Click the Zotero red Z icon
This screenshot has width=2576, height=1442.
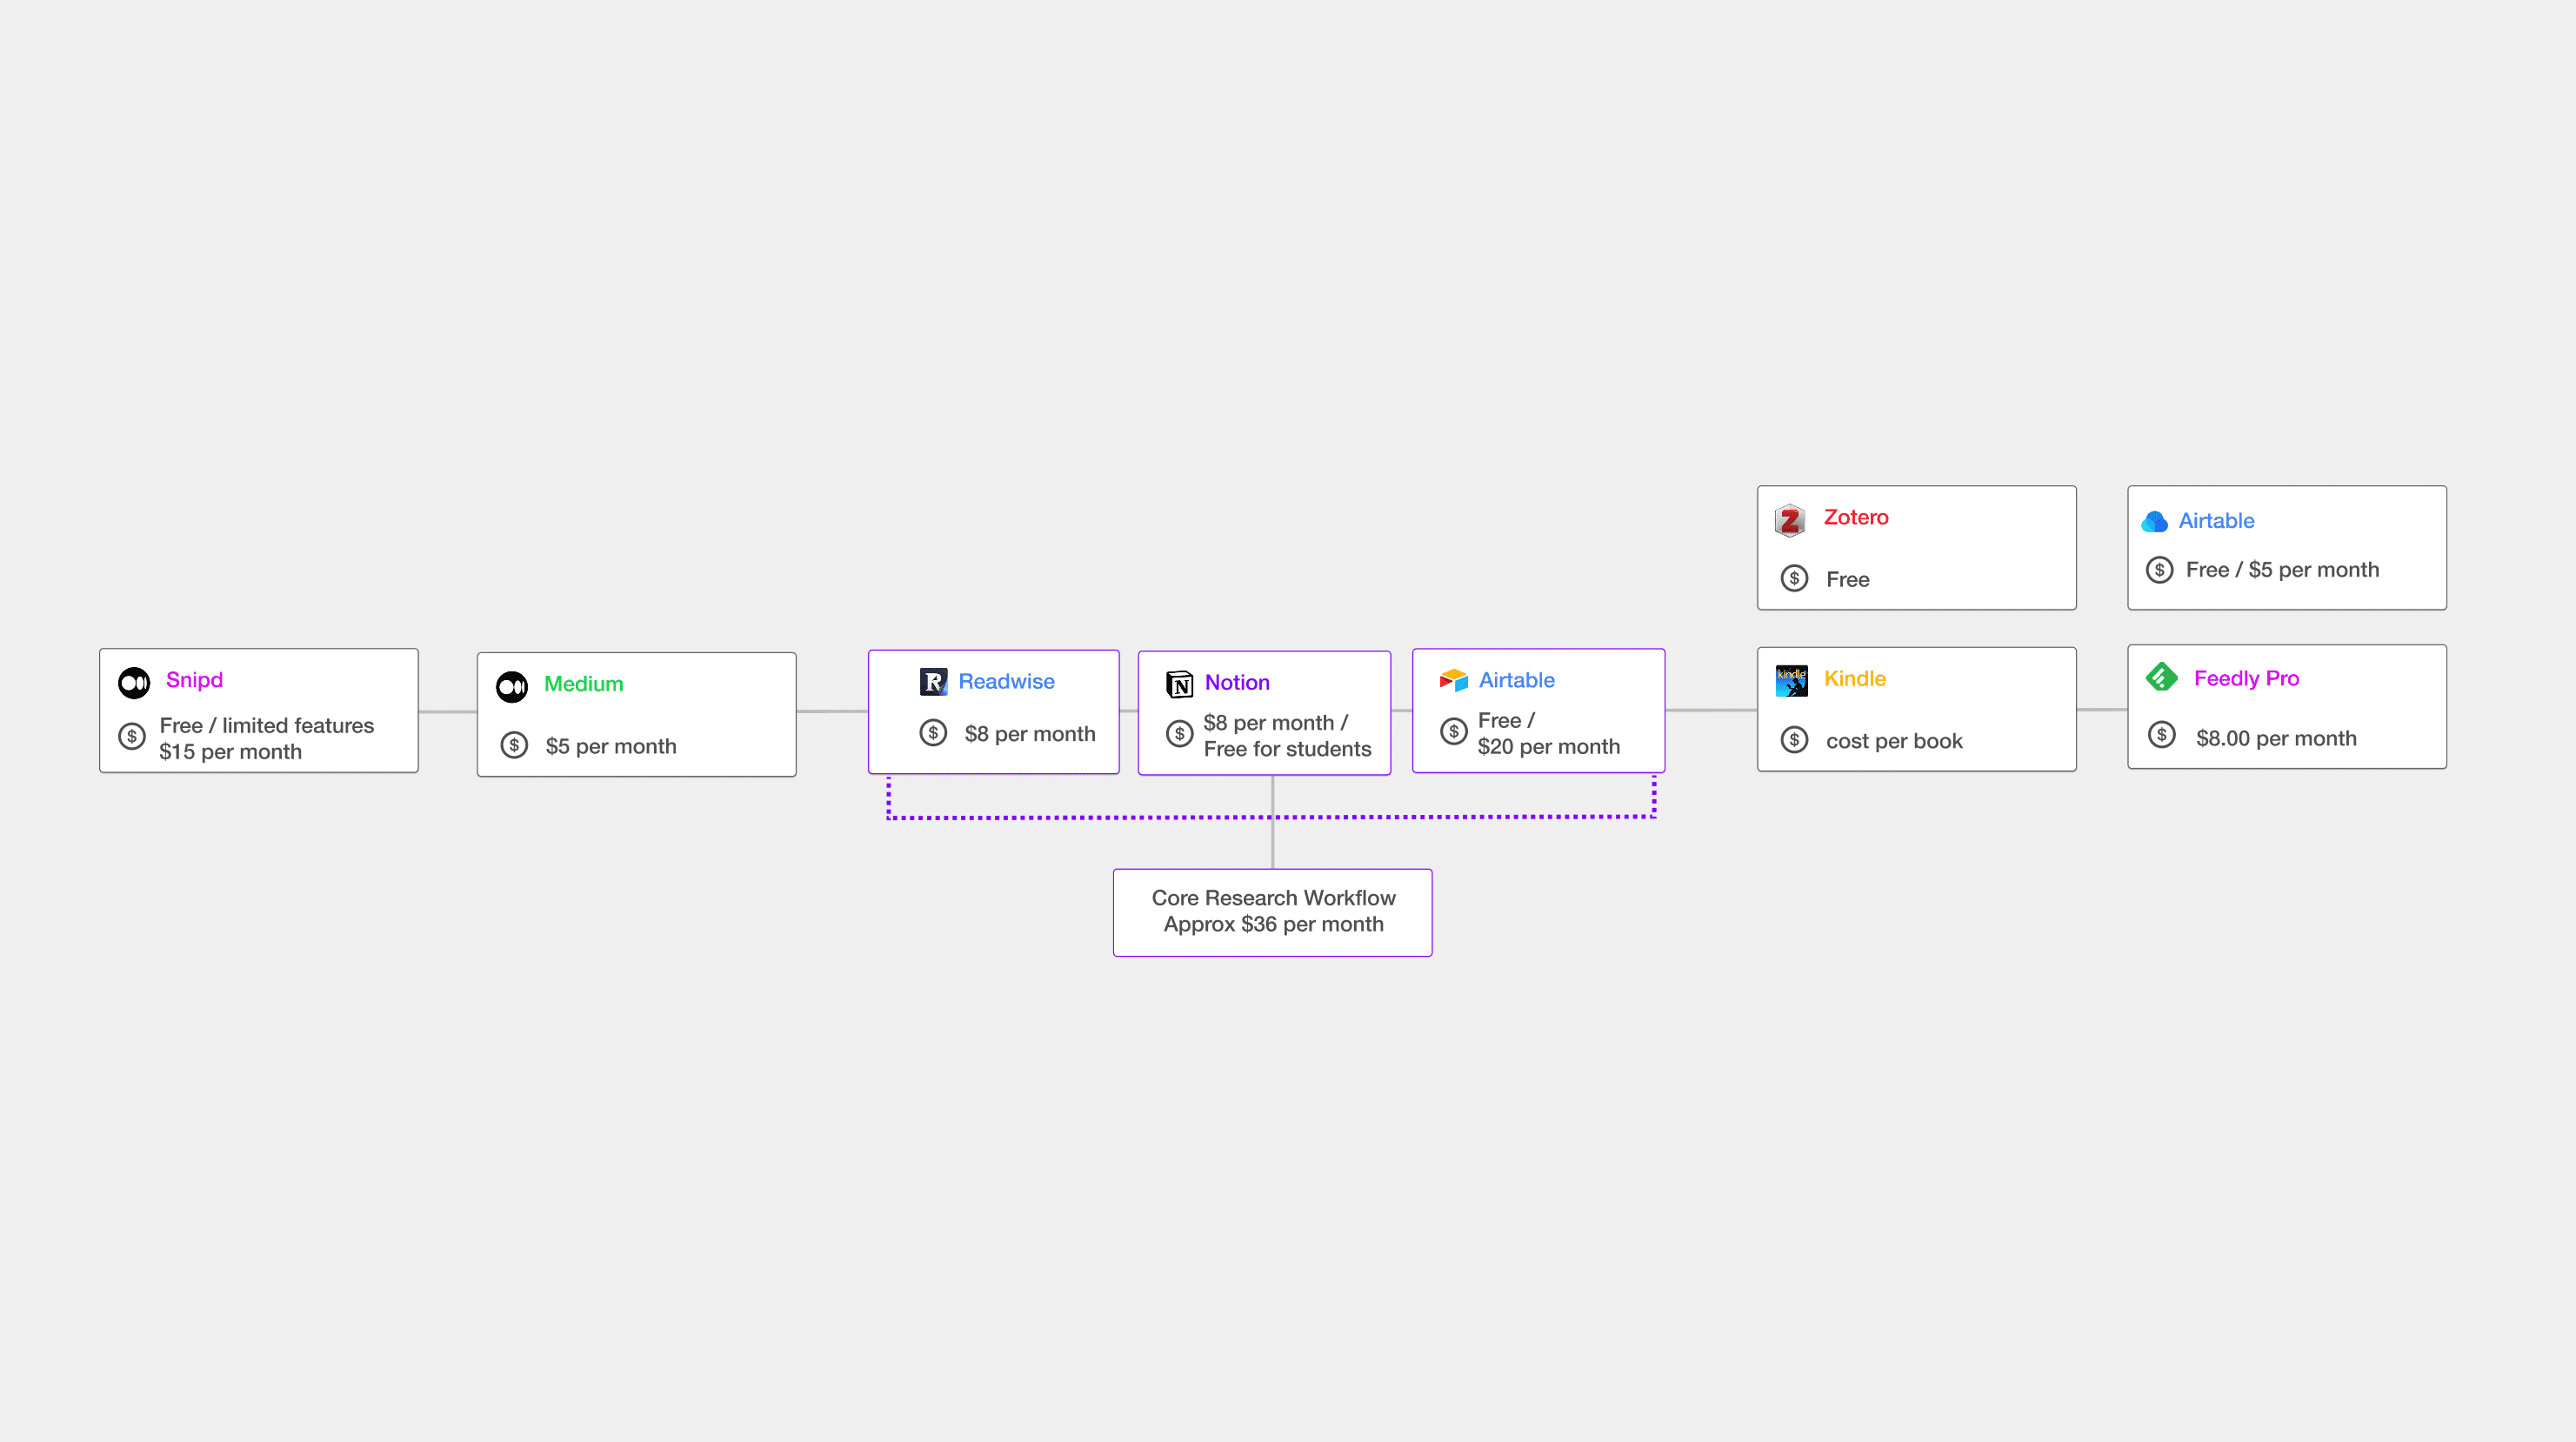pos(1789,520)
